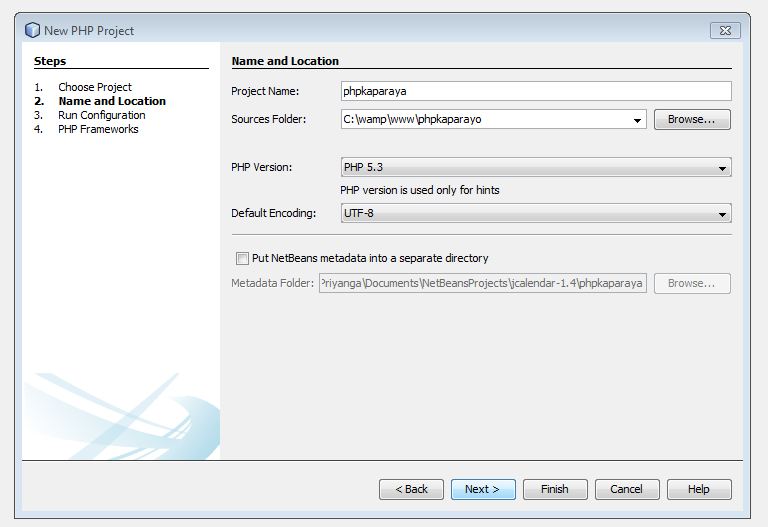
Task: Click the PHP Version label
Action: tap(262, 167)
